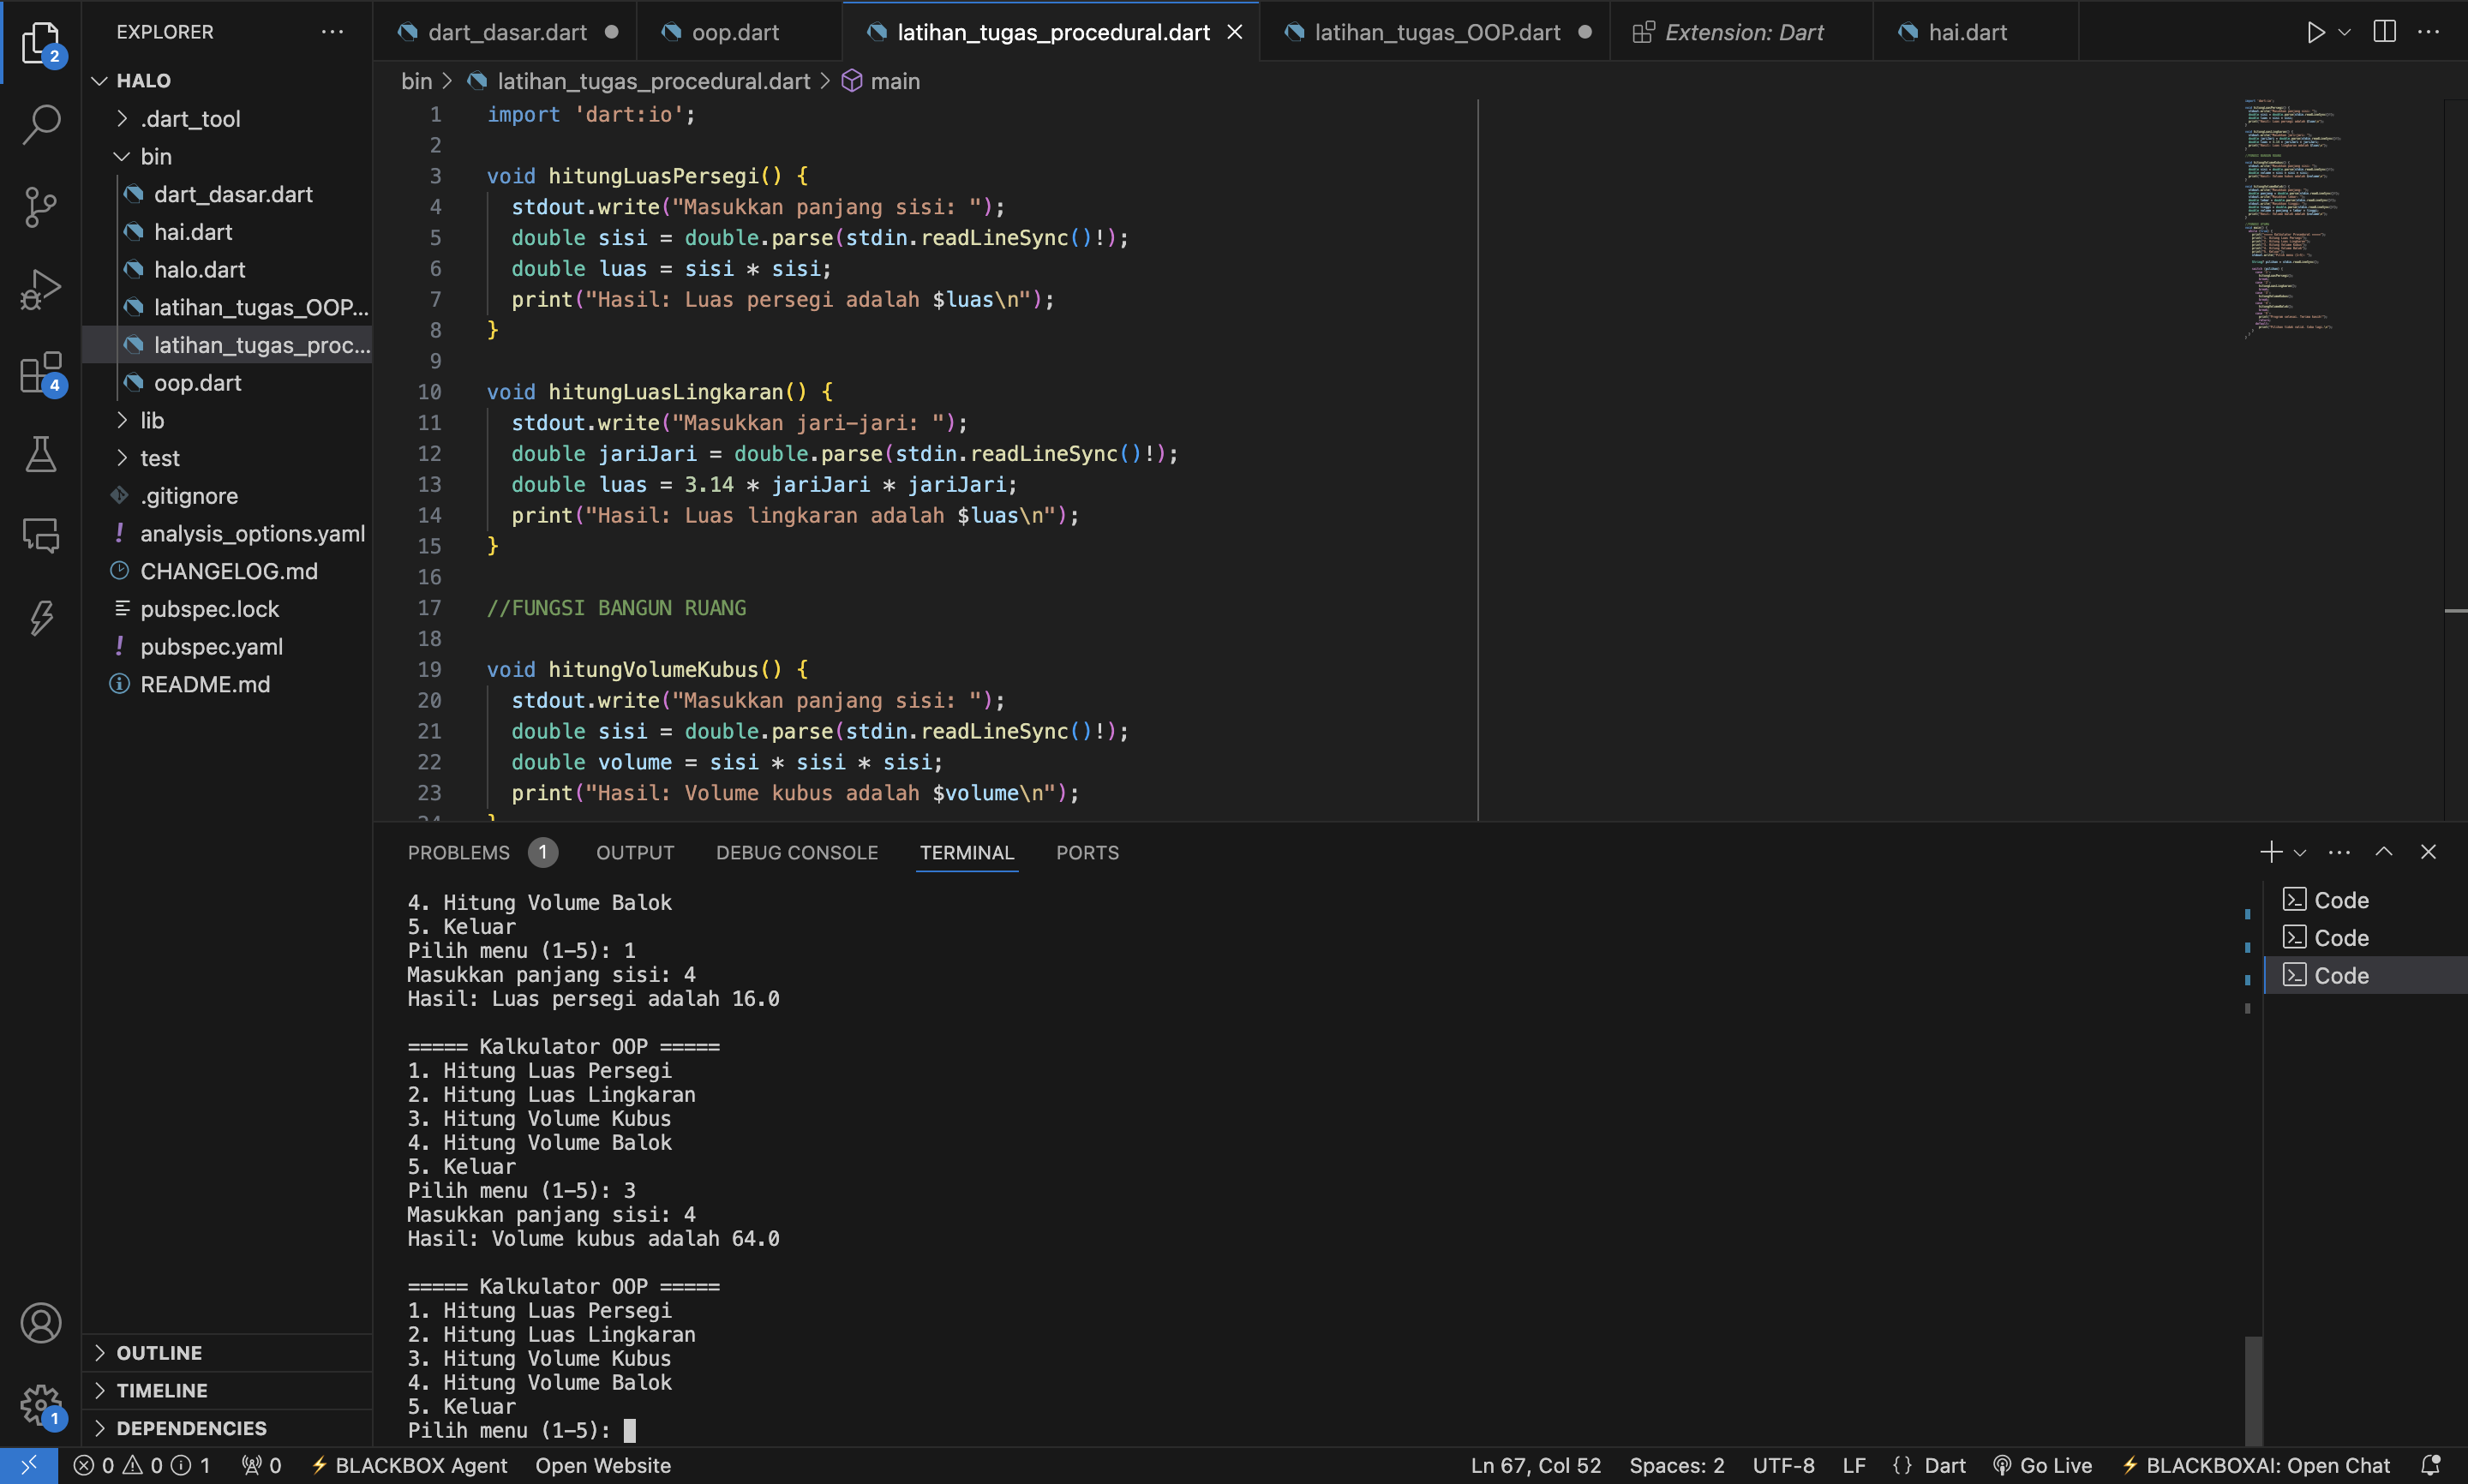The height and width of the screenshot is (1484, 2468).
Task: Open the Manage gear icon
Action: coord(41,1405)
